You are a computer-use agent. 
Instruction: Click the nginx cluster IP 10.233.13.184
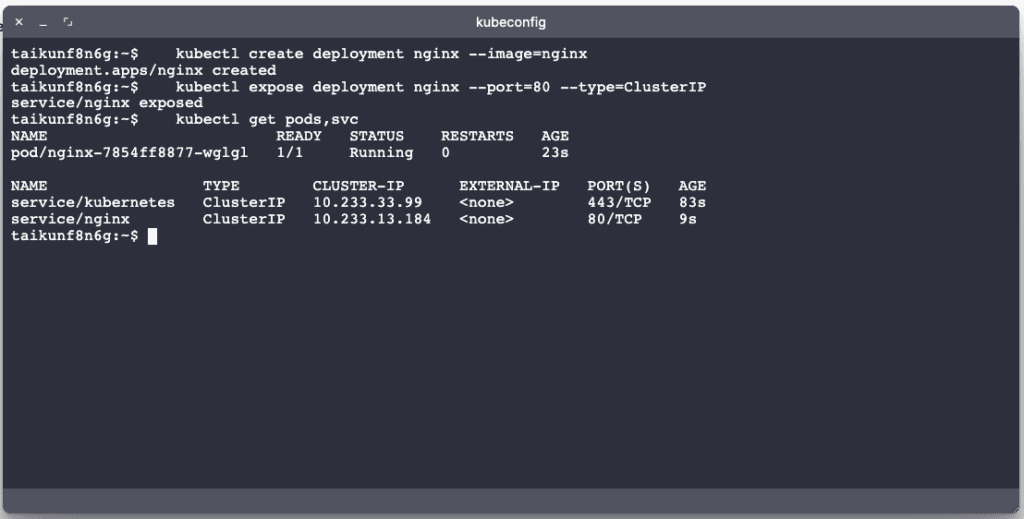click(371, 219)
